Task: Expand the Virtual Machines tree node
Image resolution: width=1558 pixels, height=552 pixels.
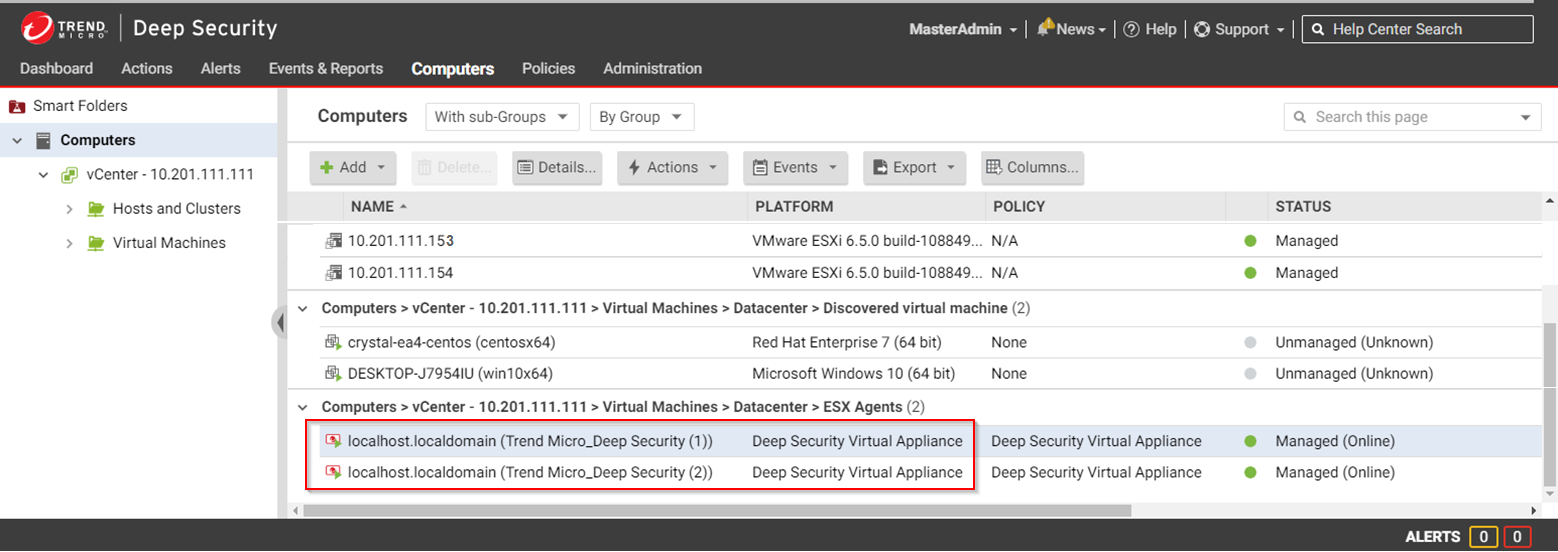Action: pos(69,243)
